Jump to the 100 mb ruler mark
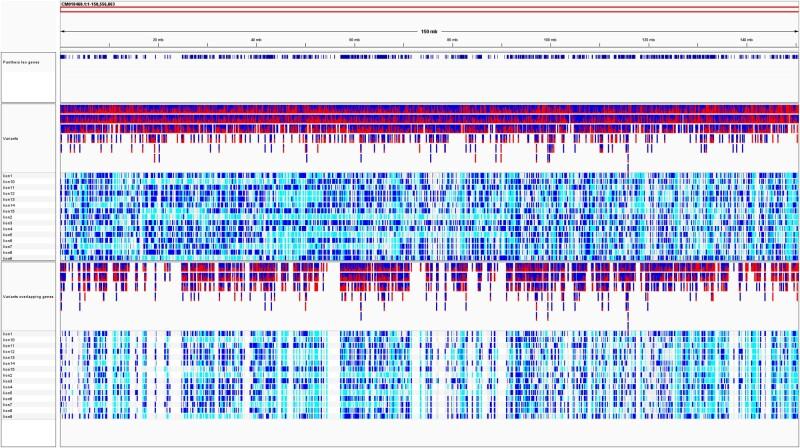Screen dimensions: 800x448 (x=550, y=39)
